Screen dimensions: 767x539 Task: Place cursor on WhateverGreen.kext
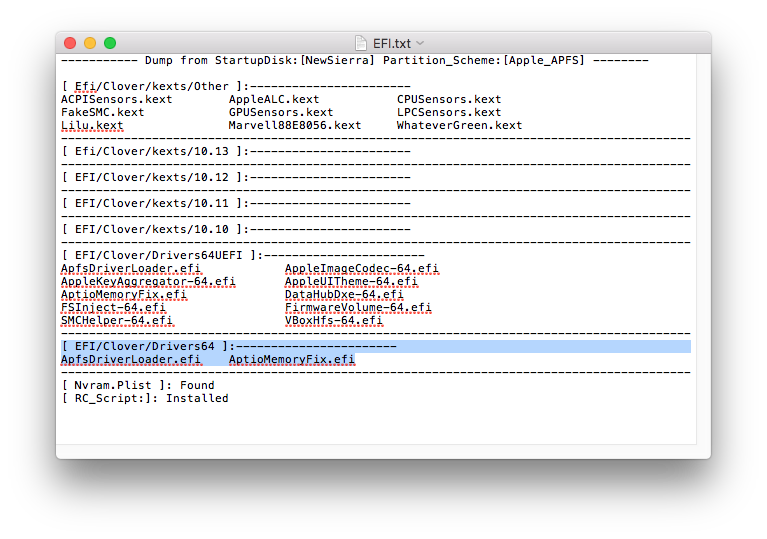point(459,125)
